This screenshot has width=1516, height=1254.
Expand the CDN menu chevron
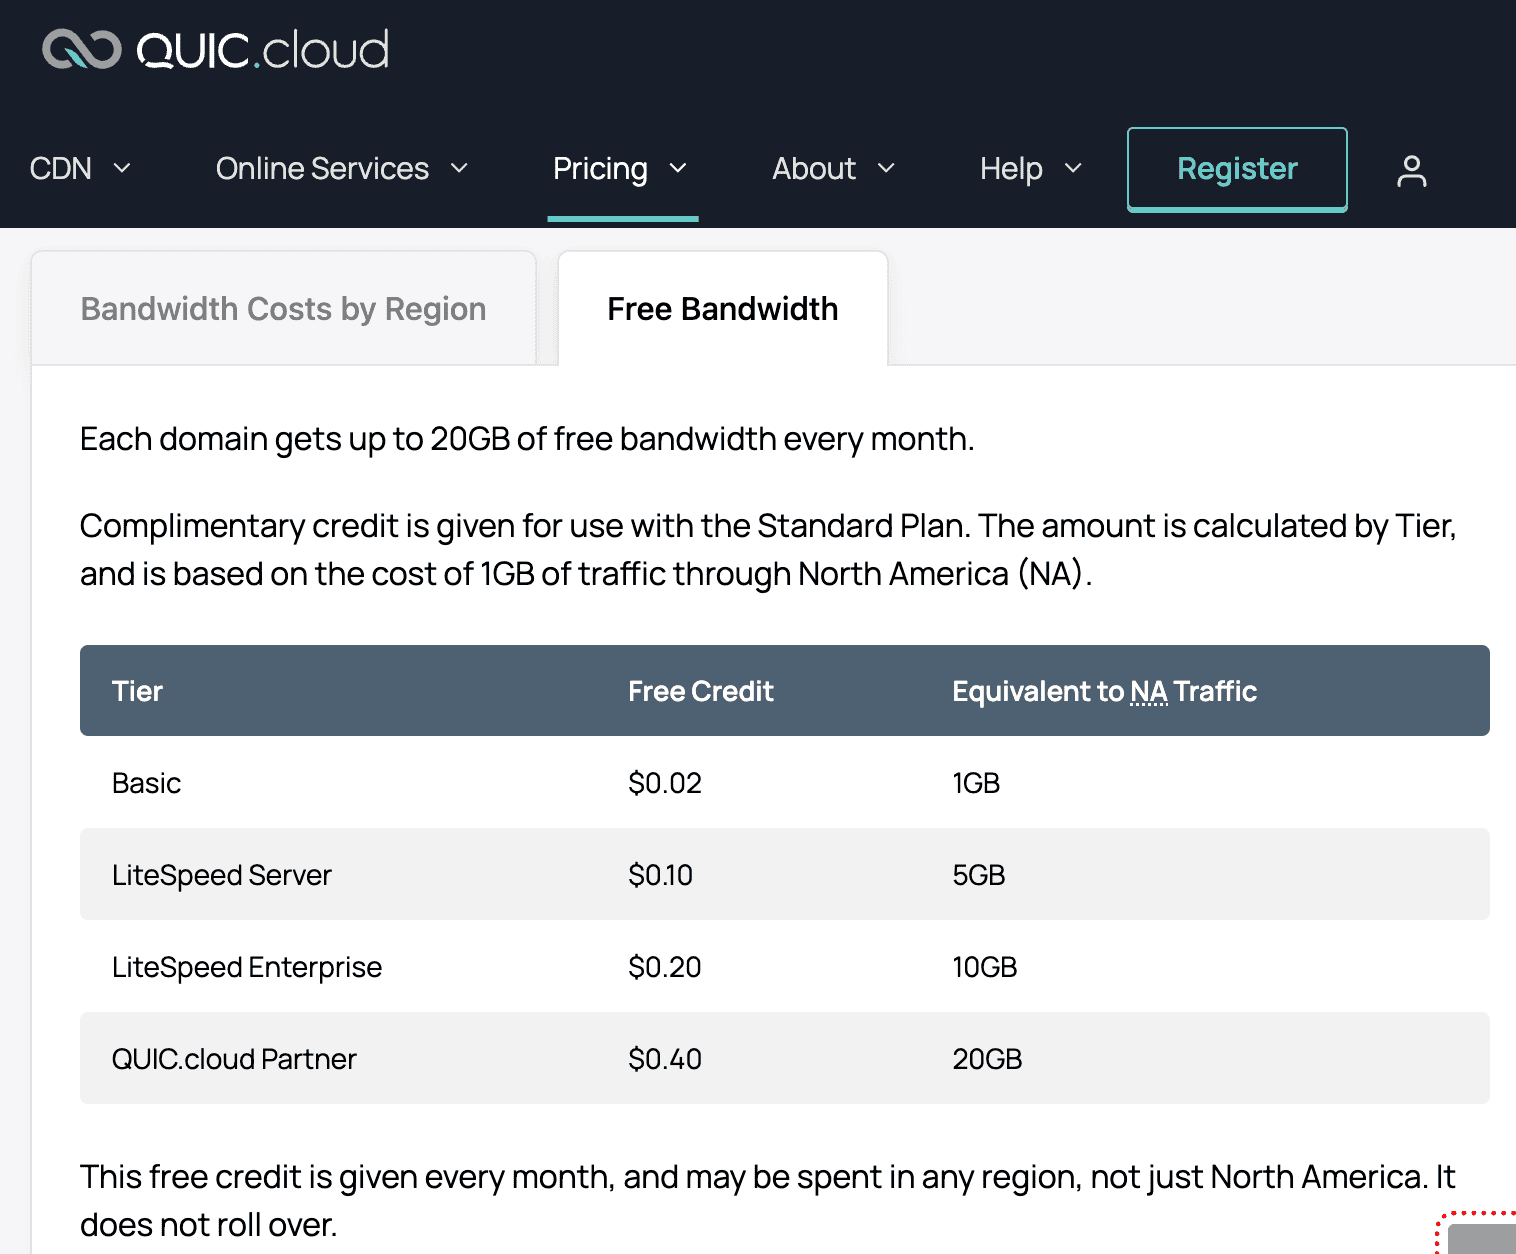[x=122, y=168]
